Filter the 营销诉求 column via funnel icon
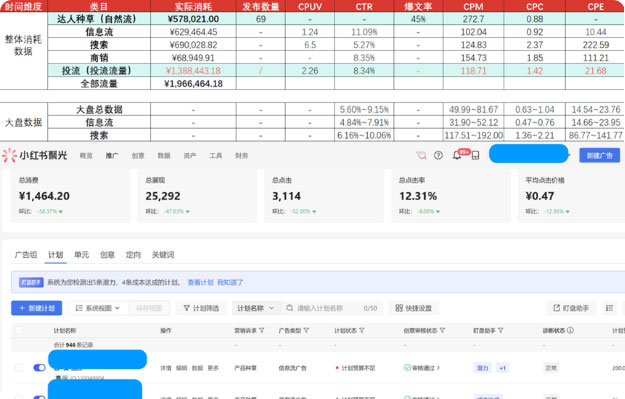The image size is (625, 399). pos(262,330)
